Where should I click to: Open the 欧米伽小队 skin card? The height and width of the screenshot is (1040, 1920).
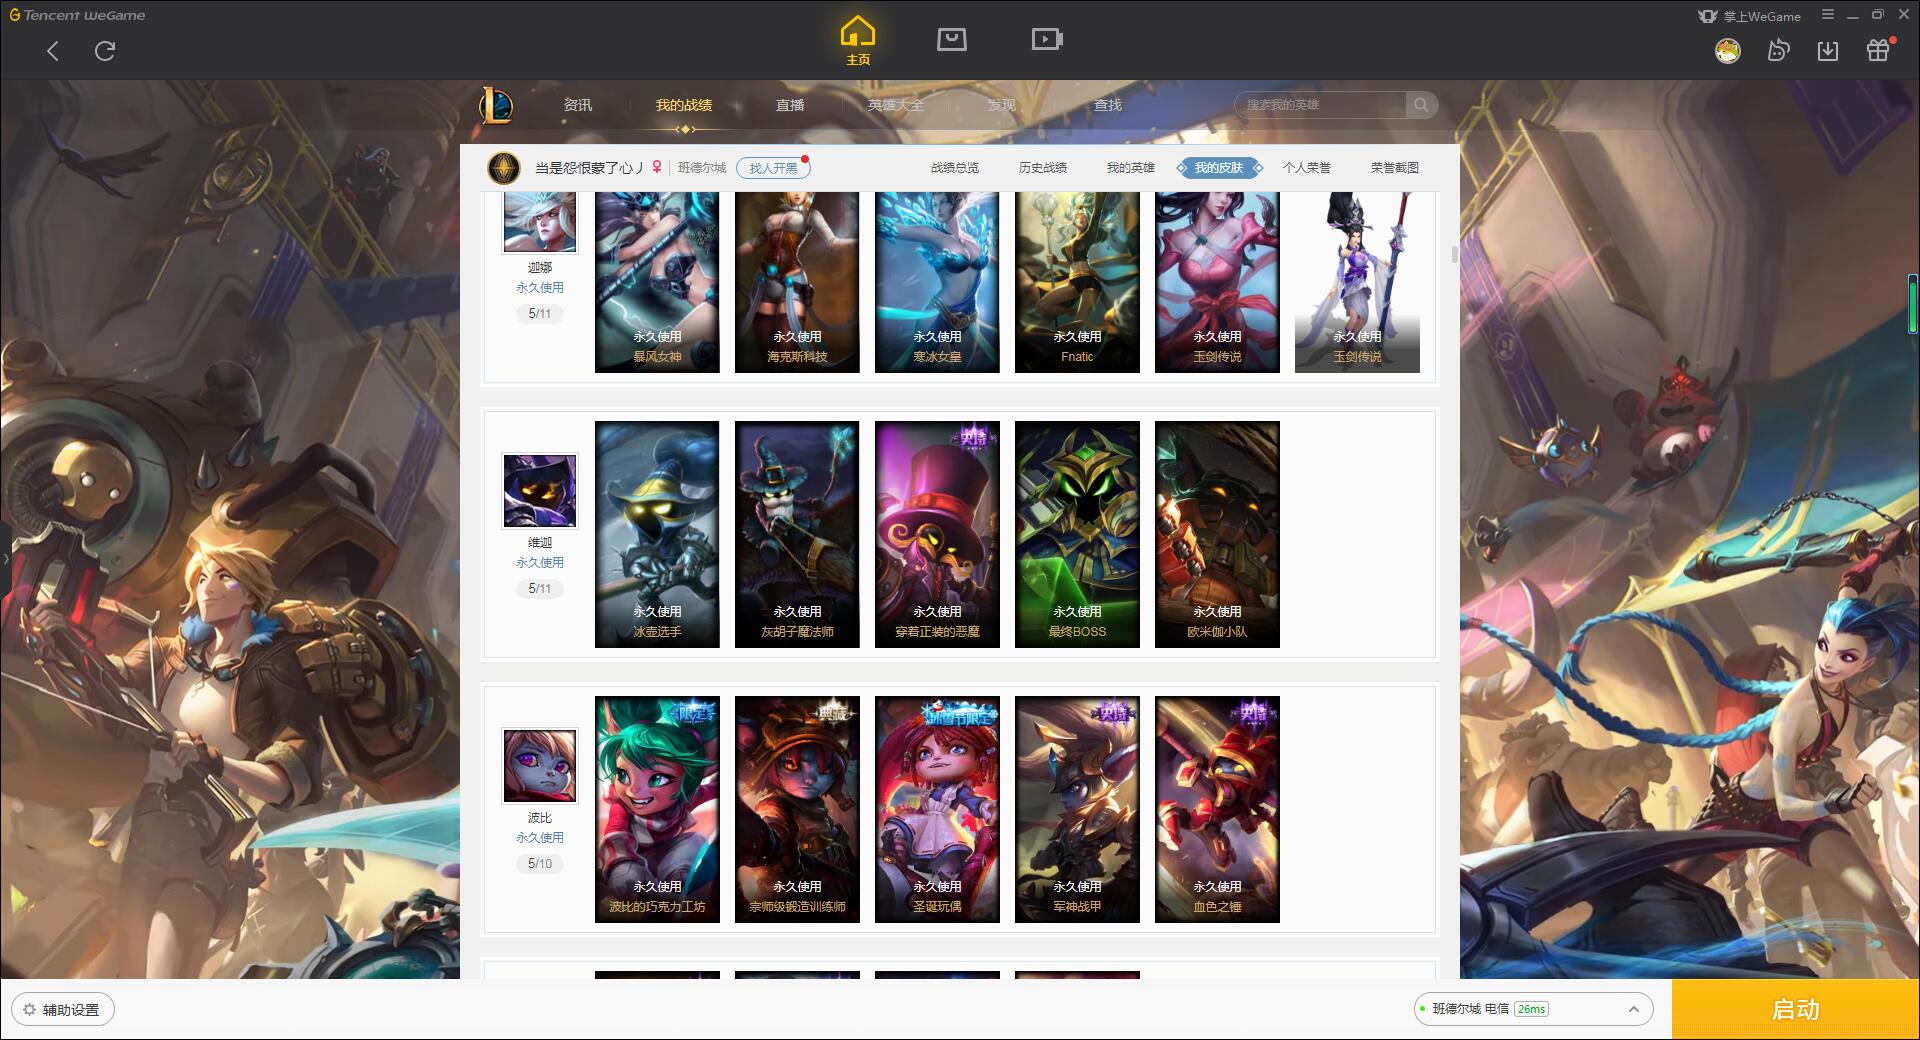pyautogui.click(x=1217, y=534)
